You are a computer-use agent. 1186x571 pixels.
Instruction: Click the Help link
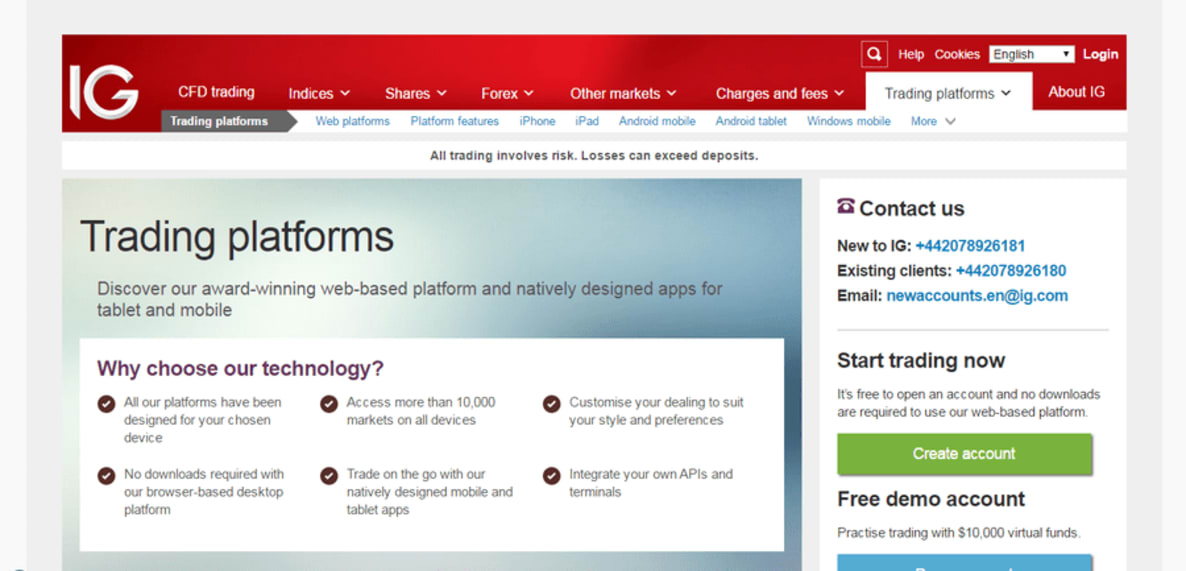(911, 54)
